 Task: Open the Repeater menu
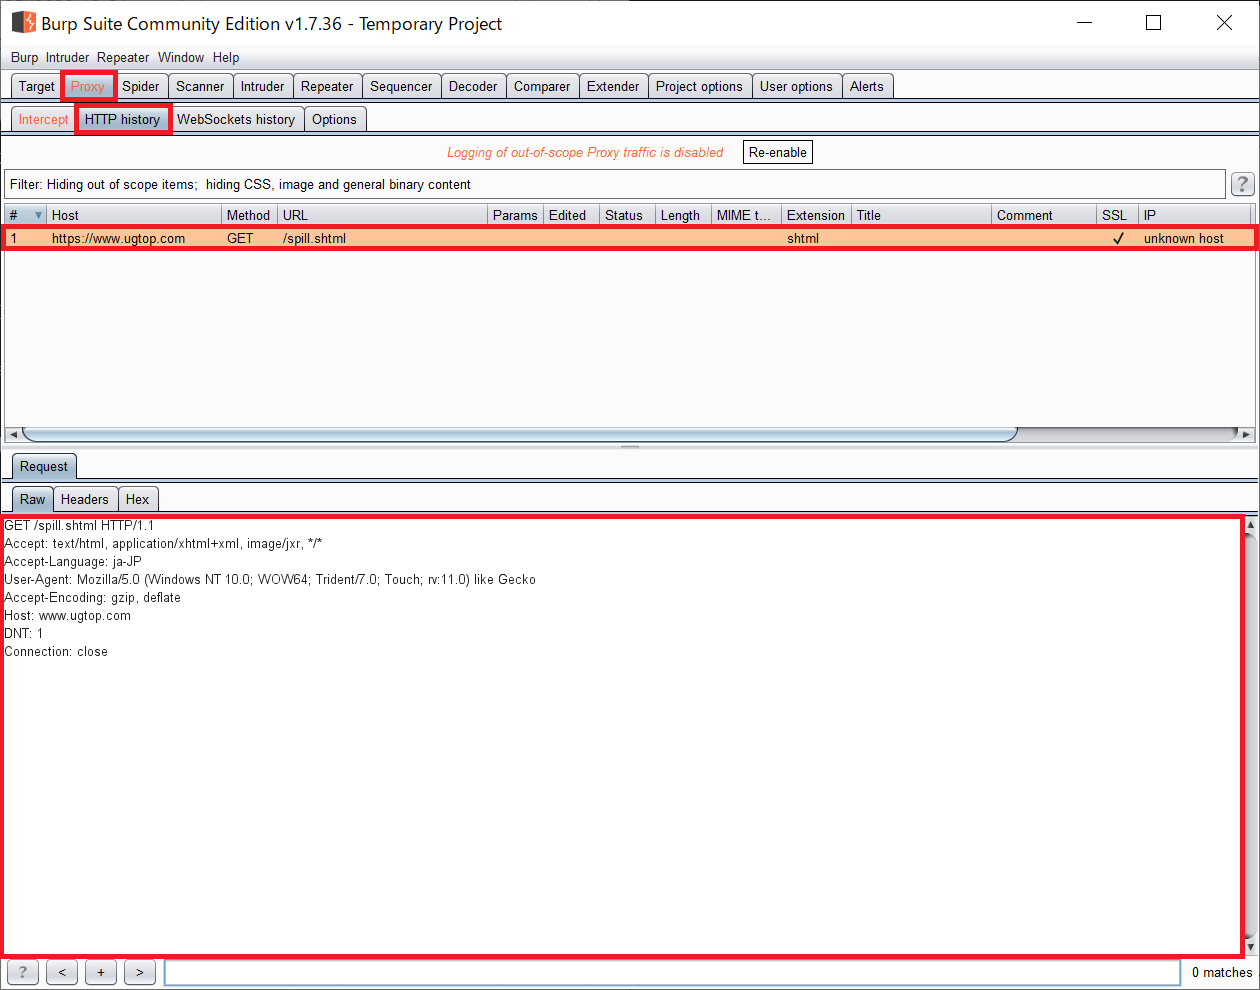coord(123,57)
